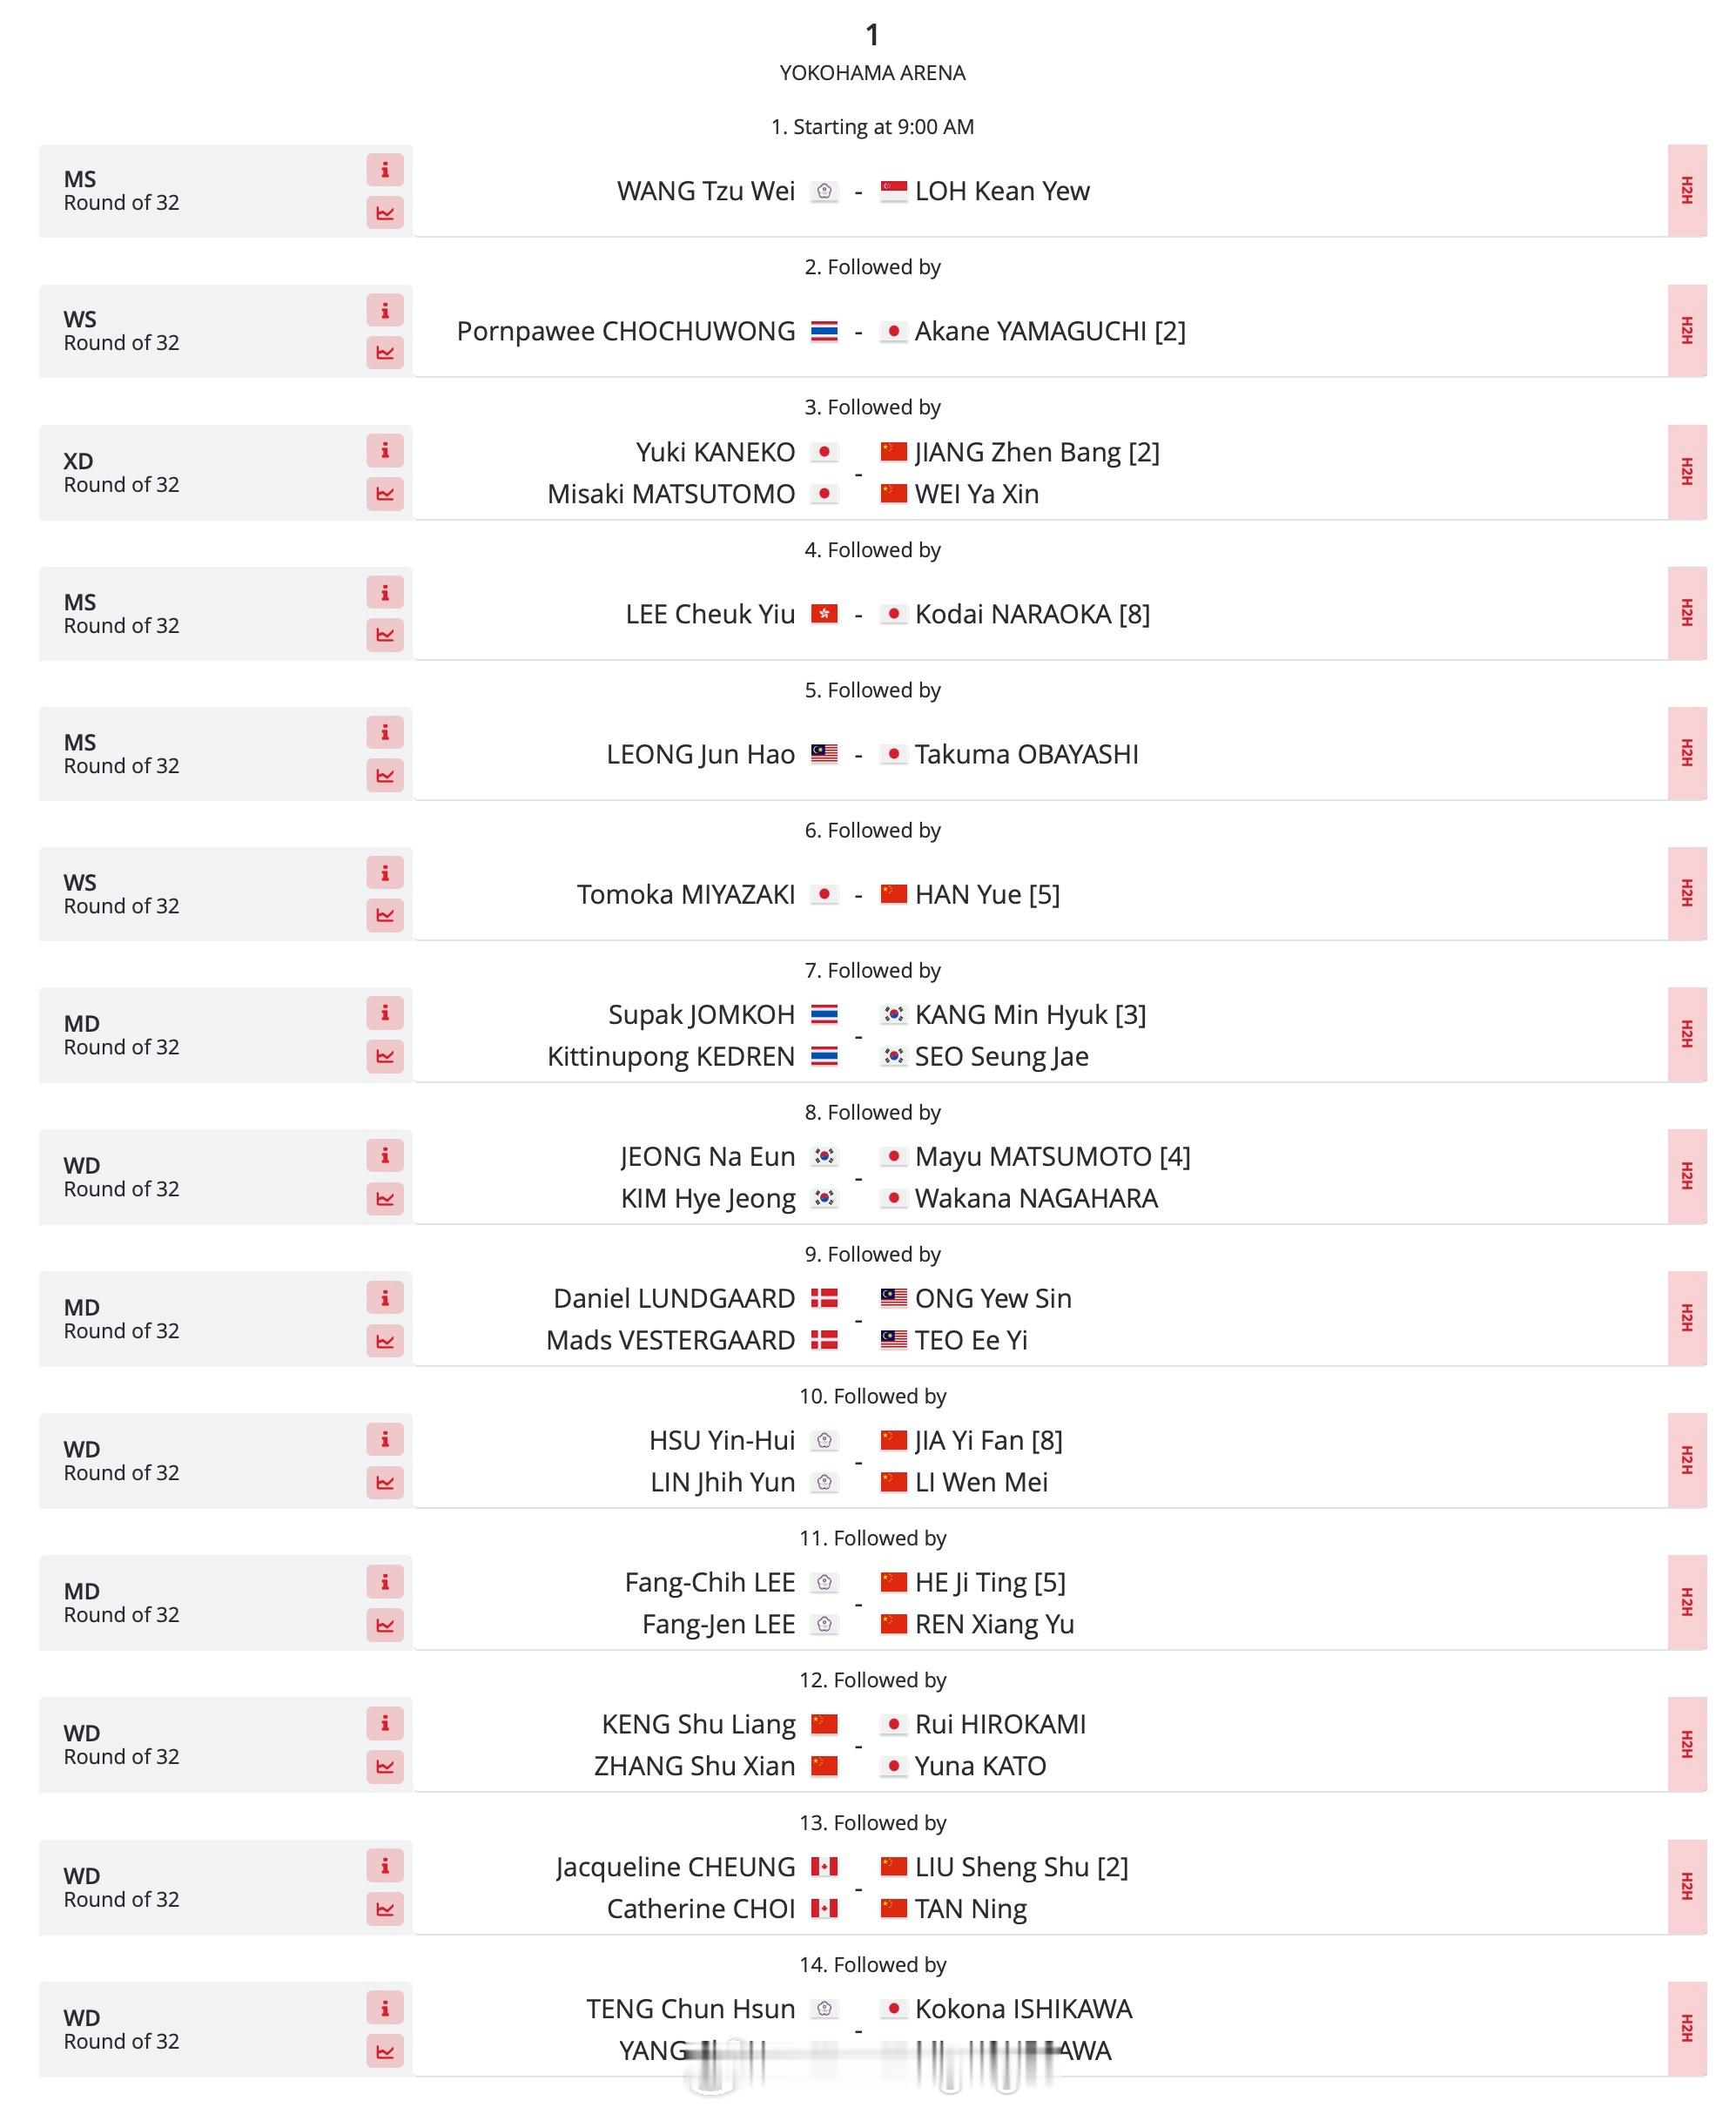Select player Akane YAMAGUCHI name
Viewport: 1736px width, 2114px height.
(x=1030, y=331)
